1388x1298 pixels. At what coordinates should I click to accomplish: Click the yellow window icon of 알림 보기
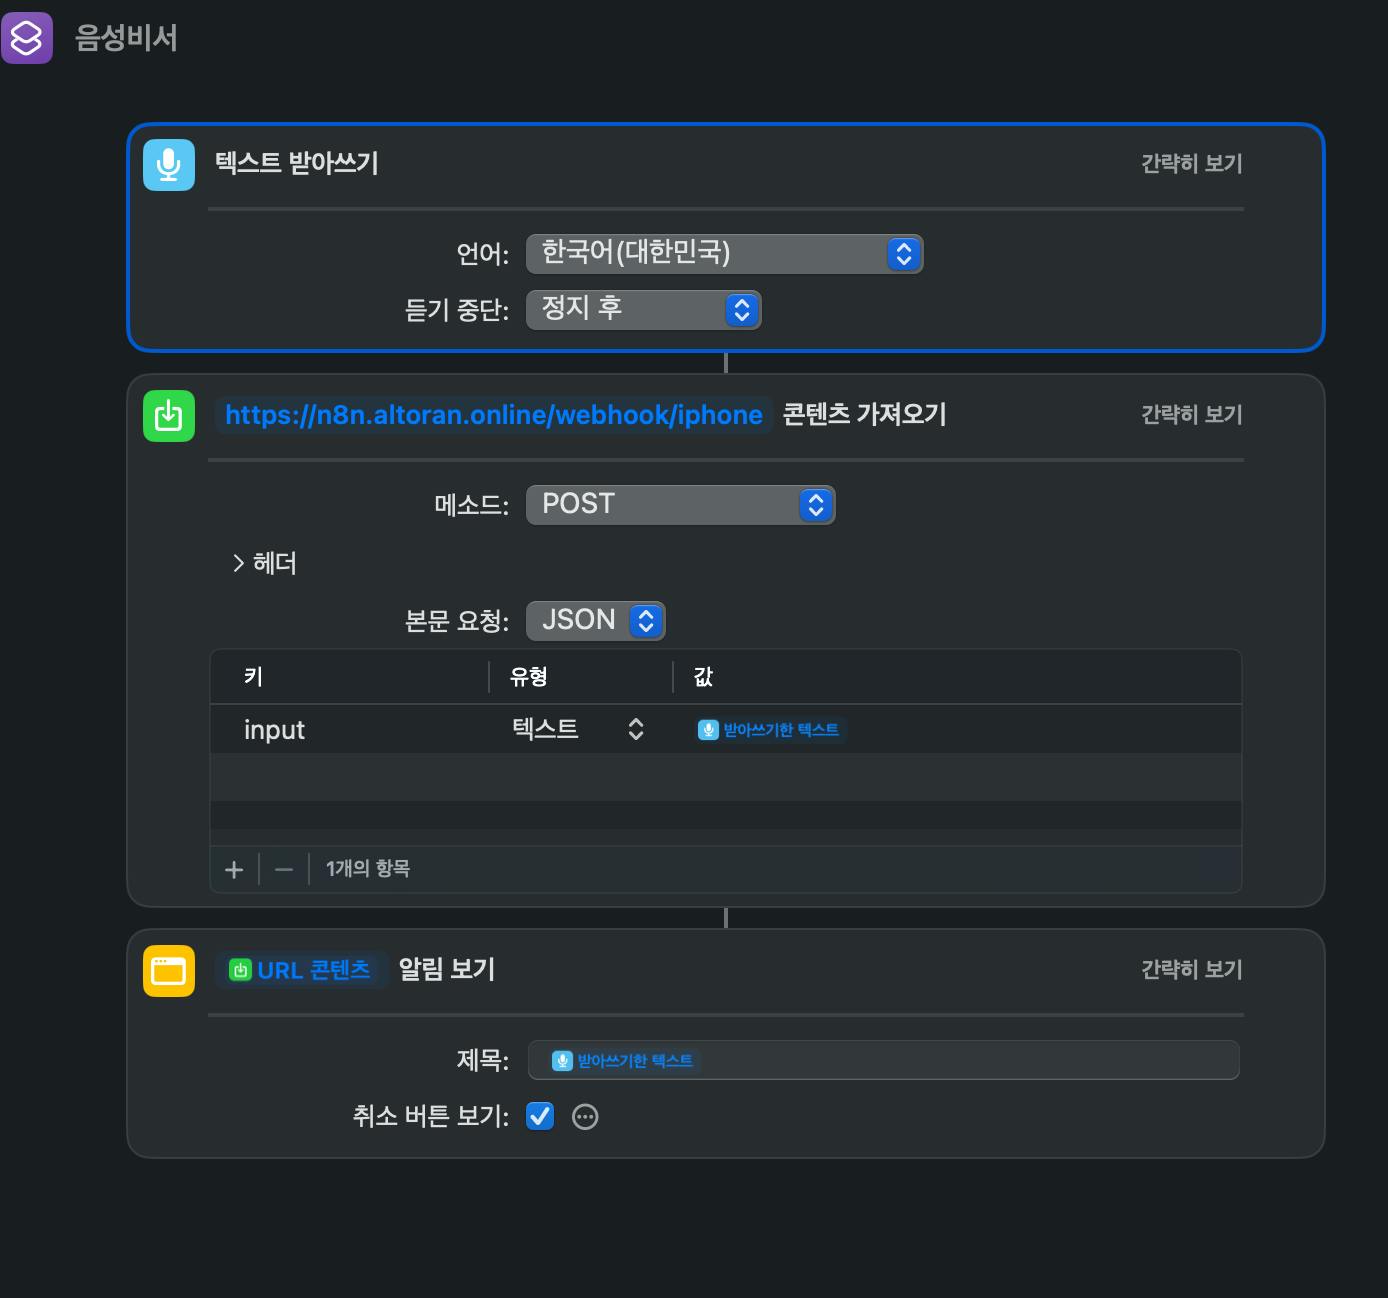(x=169, y=970)
